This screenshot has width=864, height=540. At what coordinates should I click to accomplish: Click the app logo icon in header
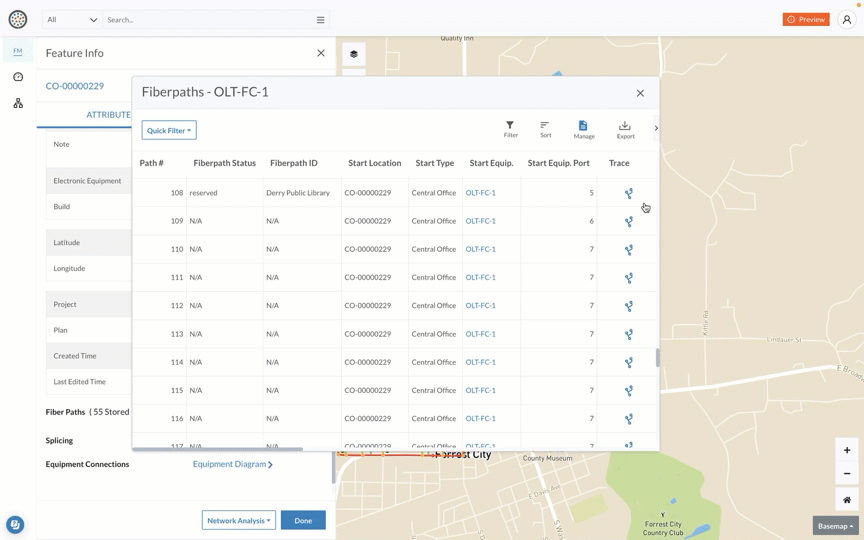tap(18, 19)
